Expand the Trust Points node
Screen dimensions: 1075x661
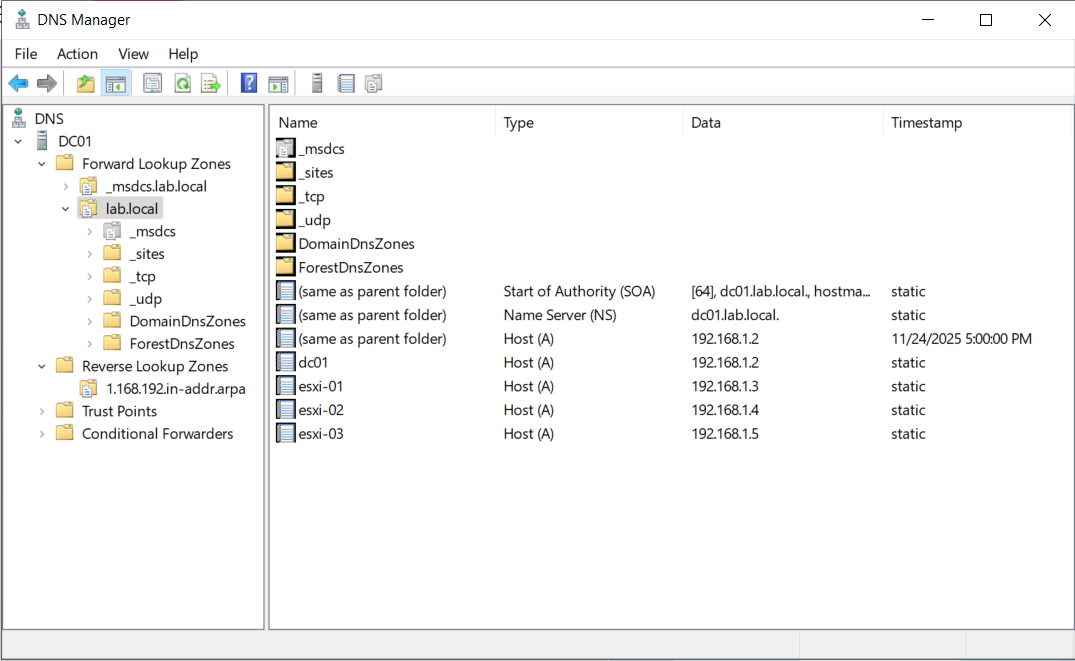(42, 411)
